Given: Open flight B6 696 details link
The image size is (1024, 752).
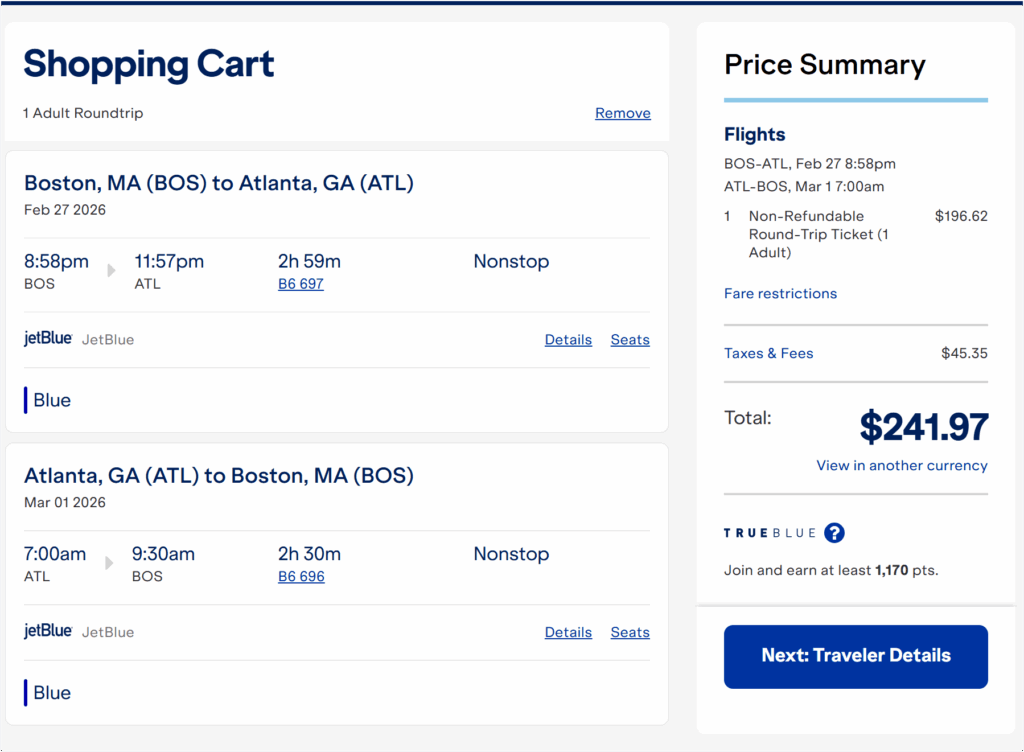Looking at the screenshot, I should [x=301, y=576].
